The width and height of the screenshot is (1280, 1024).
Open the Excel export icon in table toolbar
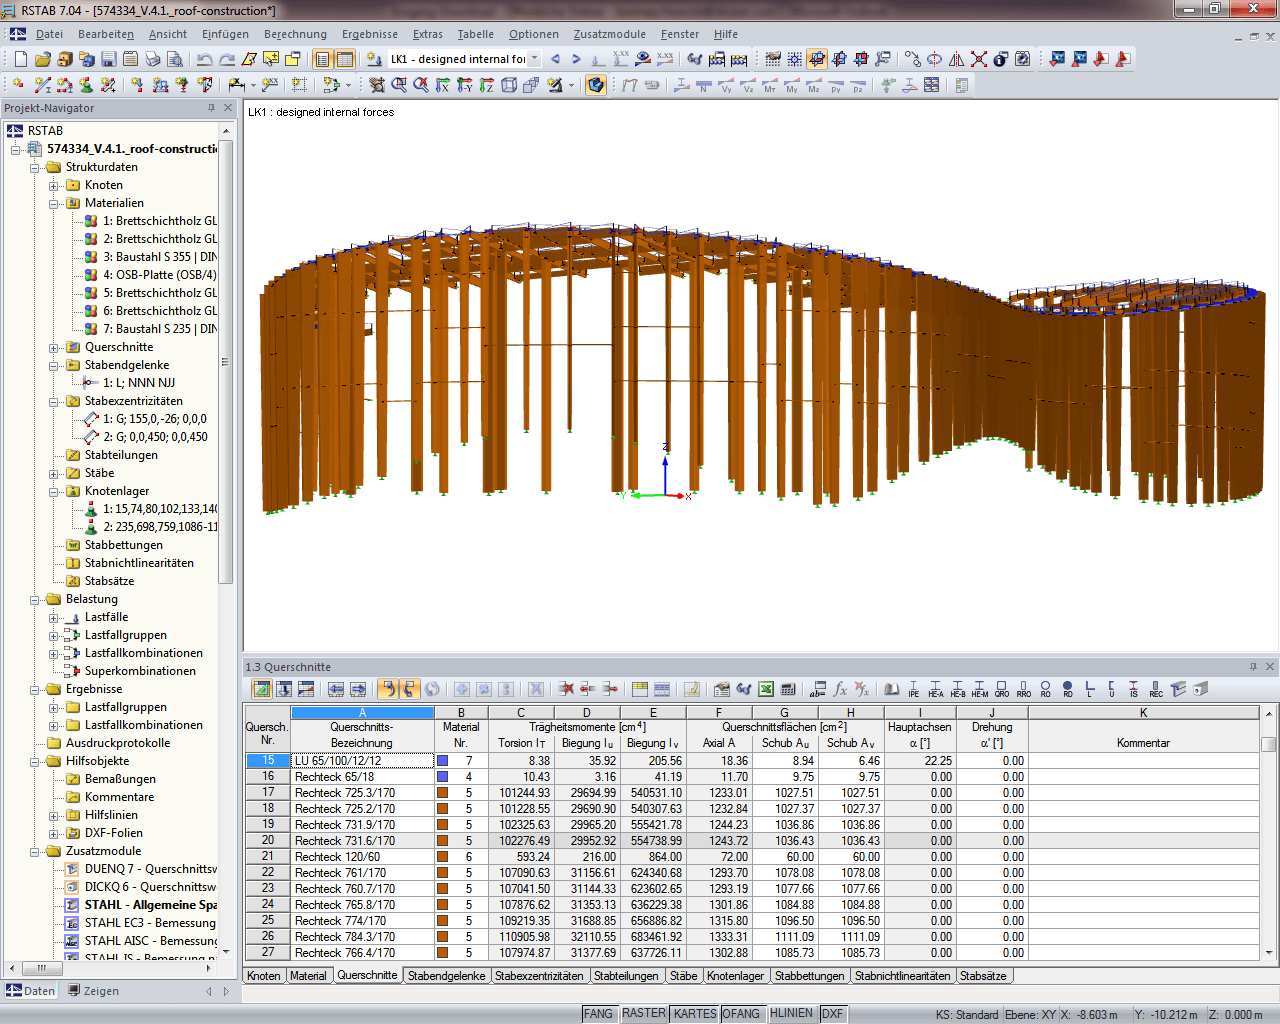[x=766, y=689]
